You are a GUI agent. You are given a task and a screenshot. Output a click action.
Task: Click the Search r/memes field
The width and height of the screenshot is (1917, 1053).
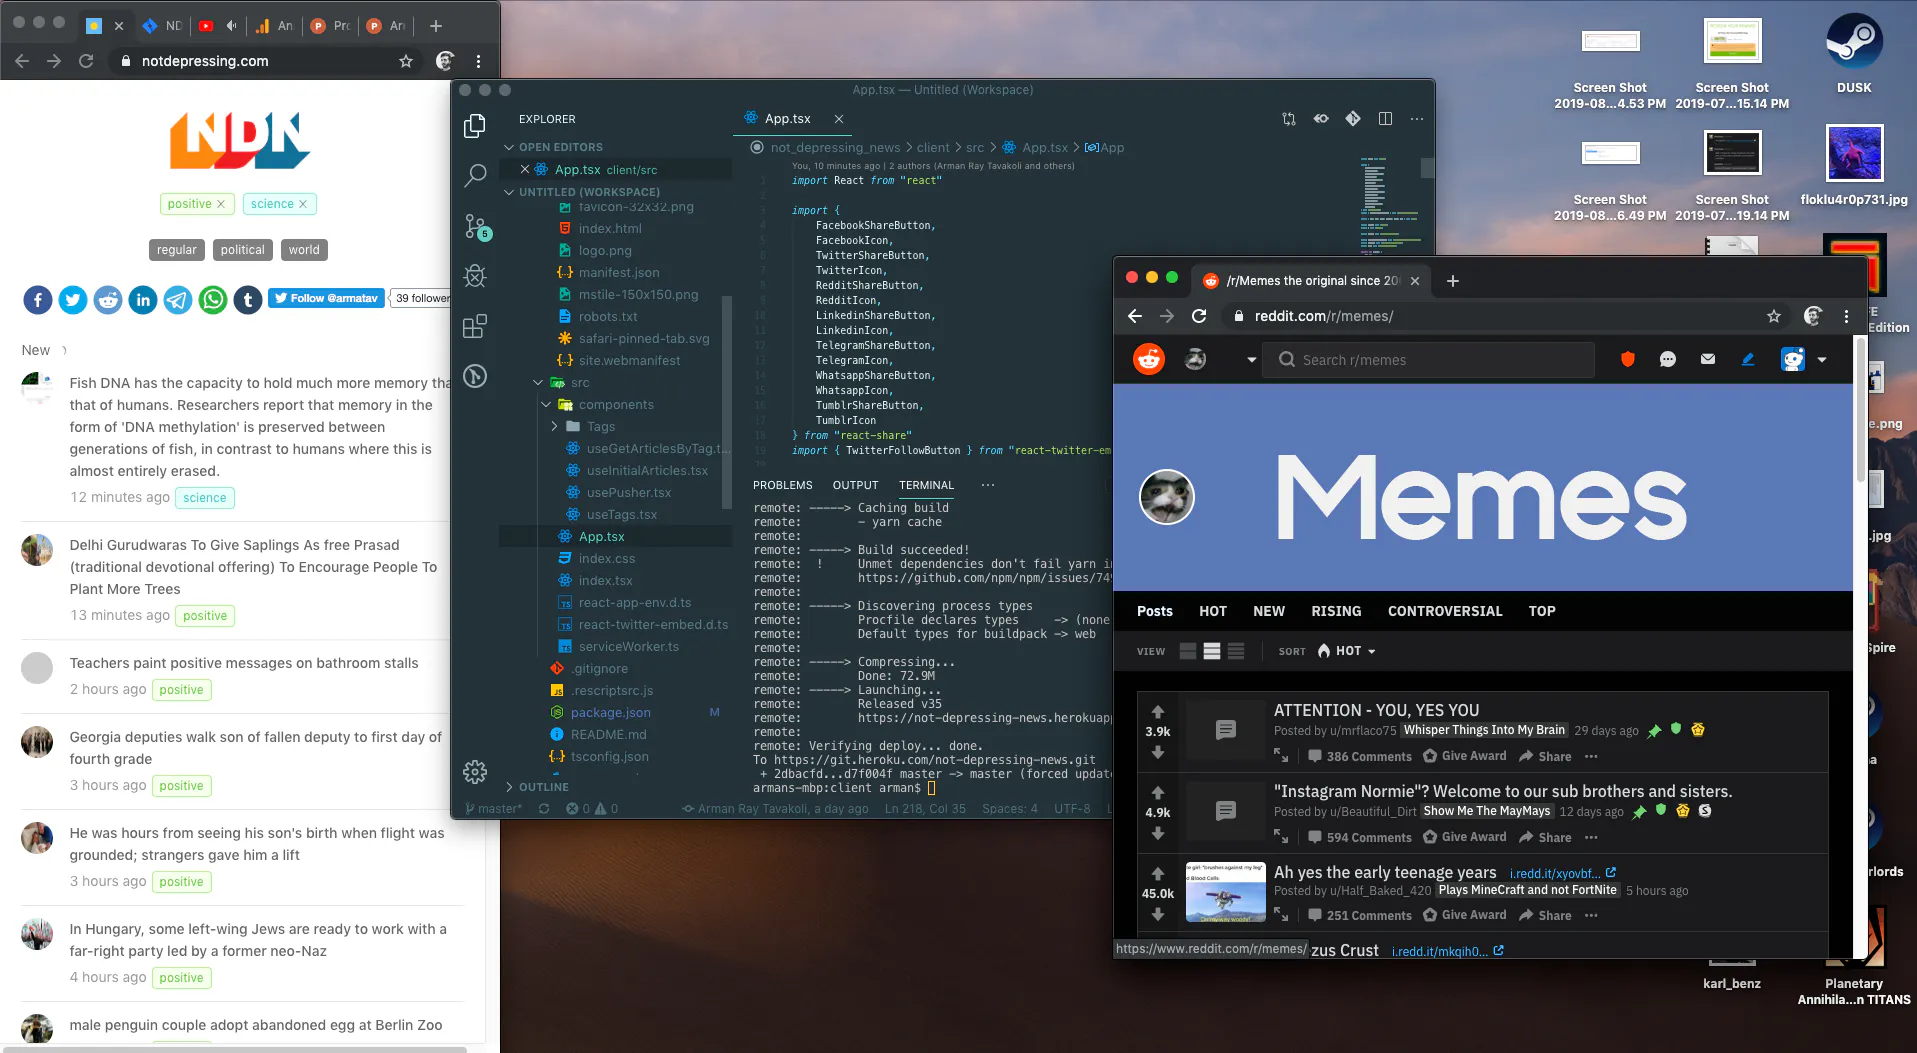tap(1429, 360)
